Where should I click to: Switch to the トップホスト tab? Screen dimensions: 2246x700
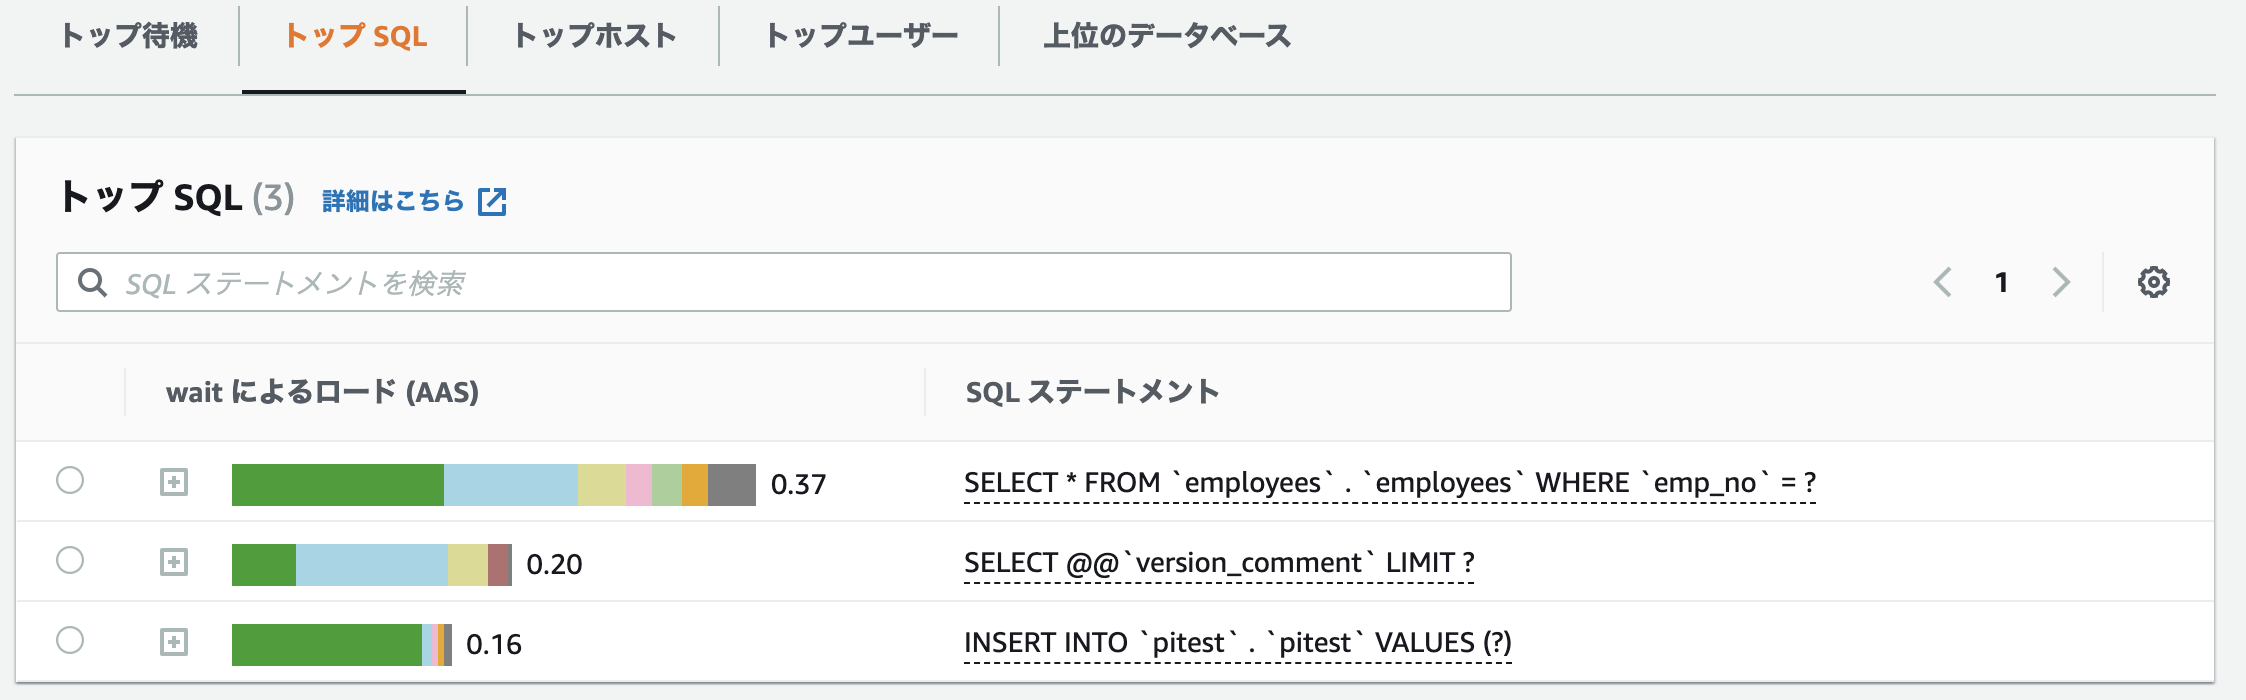coord(594,37)
